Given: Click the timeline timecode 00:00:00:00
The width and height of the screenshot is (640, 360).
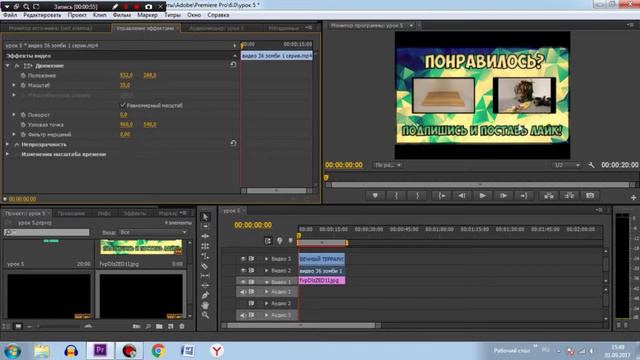Looking at the screenshot, I should [253, 225].
